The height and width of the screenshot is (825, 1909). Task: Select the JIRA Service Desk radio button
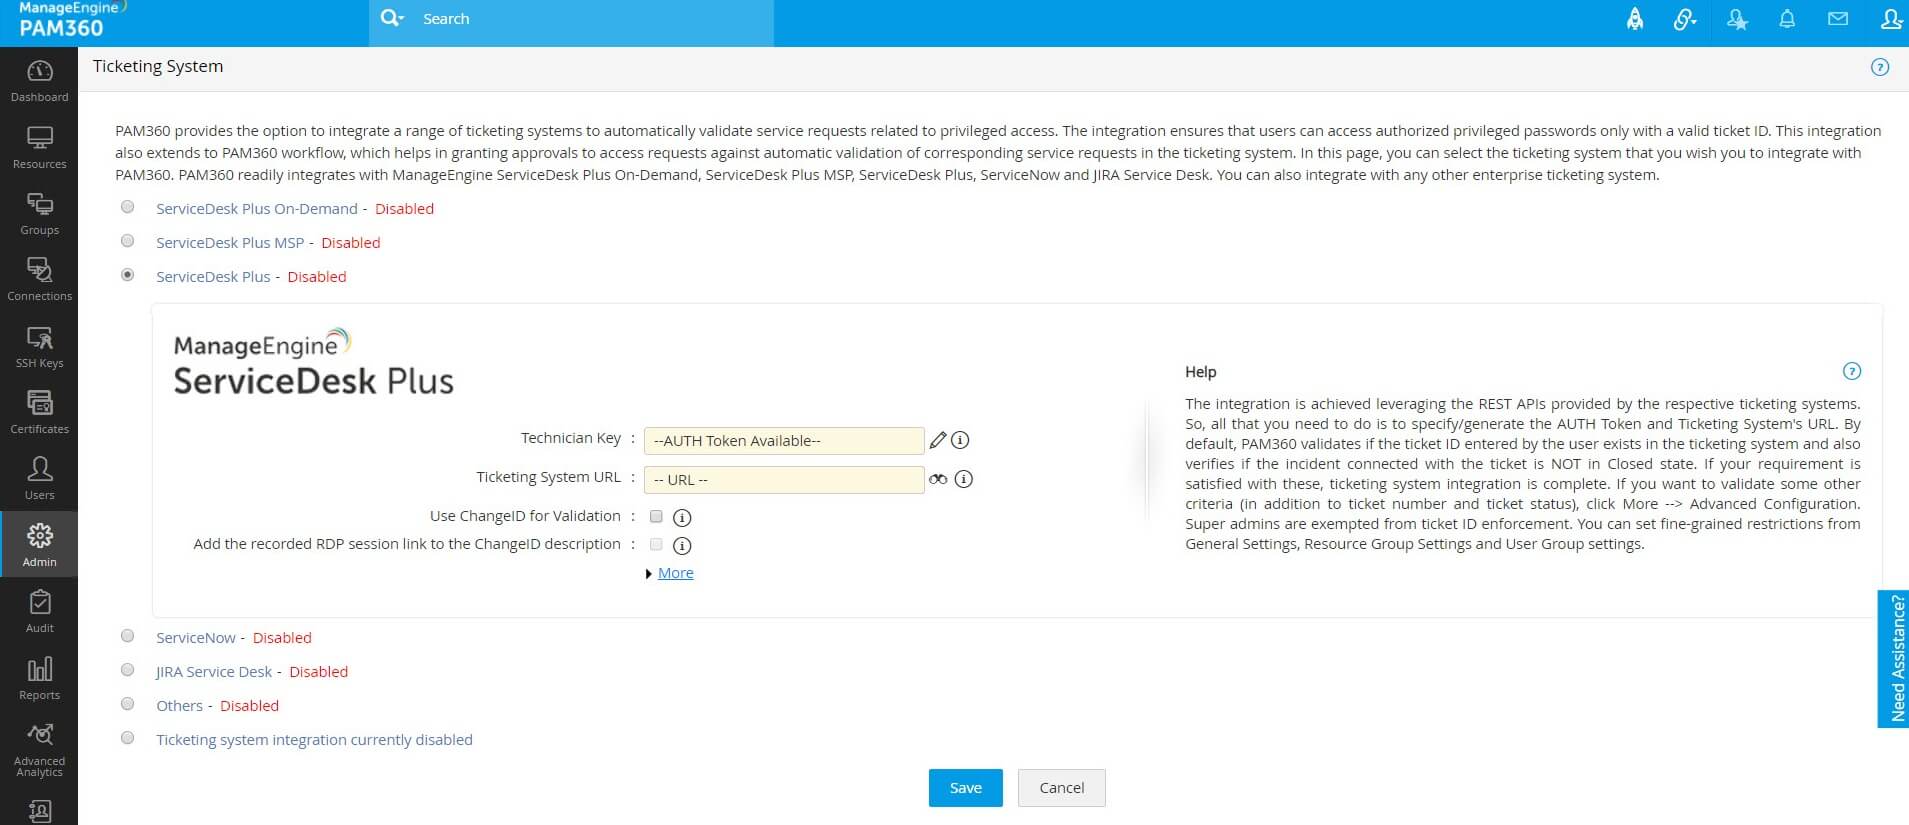(x=128, y=670)
